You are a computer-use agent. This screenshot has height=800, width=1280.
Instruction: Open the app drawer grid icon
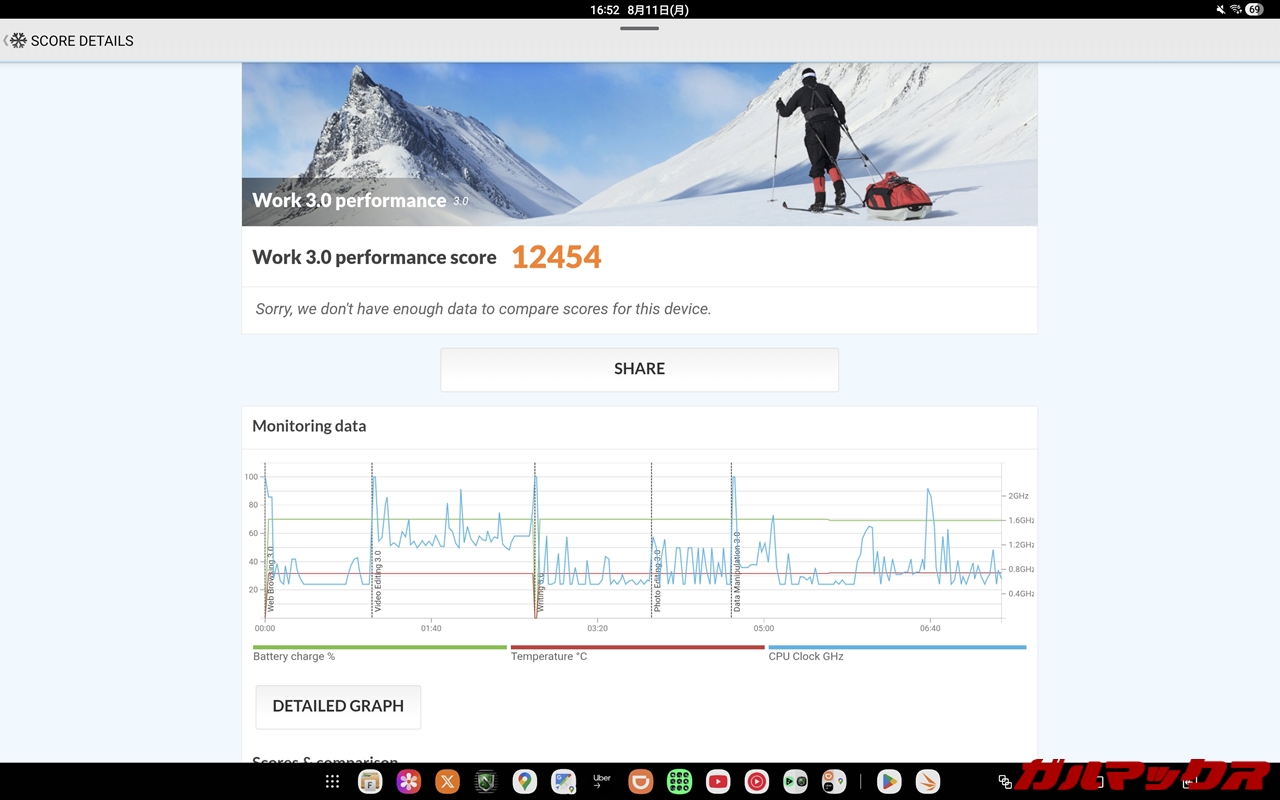tap(332, 782)
